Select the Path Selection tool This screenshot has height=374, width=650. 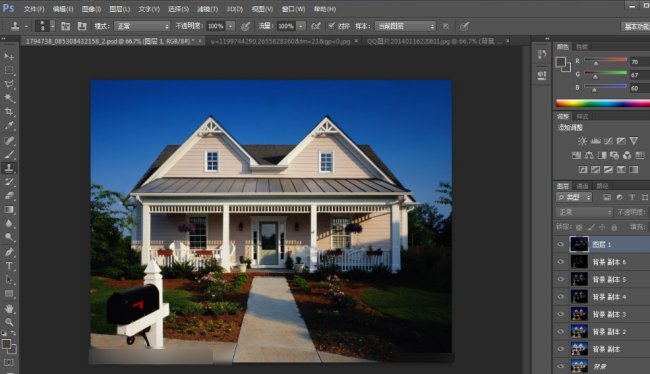coord(9,280)
